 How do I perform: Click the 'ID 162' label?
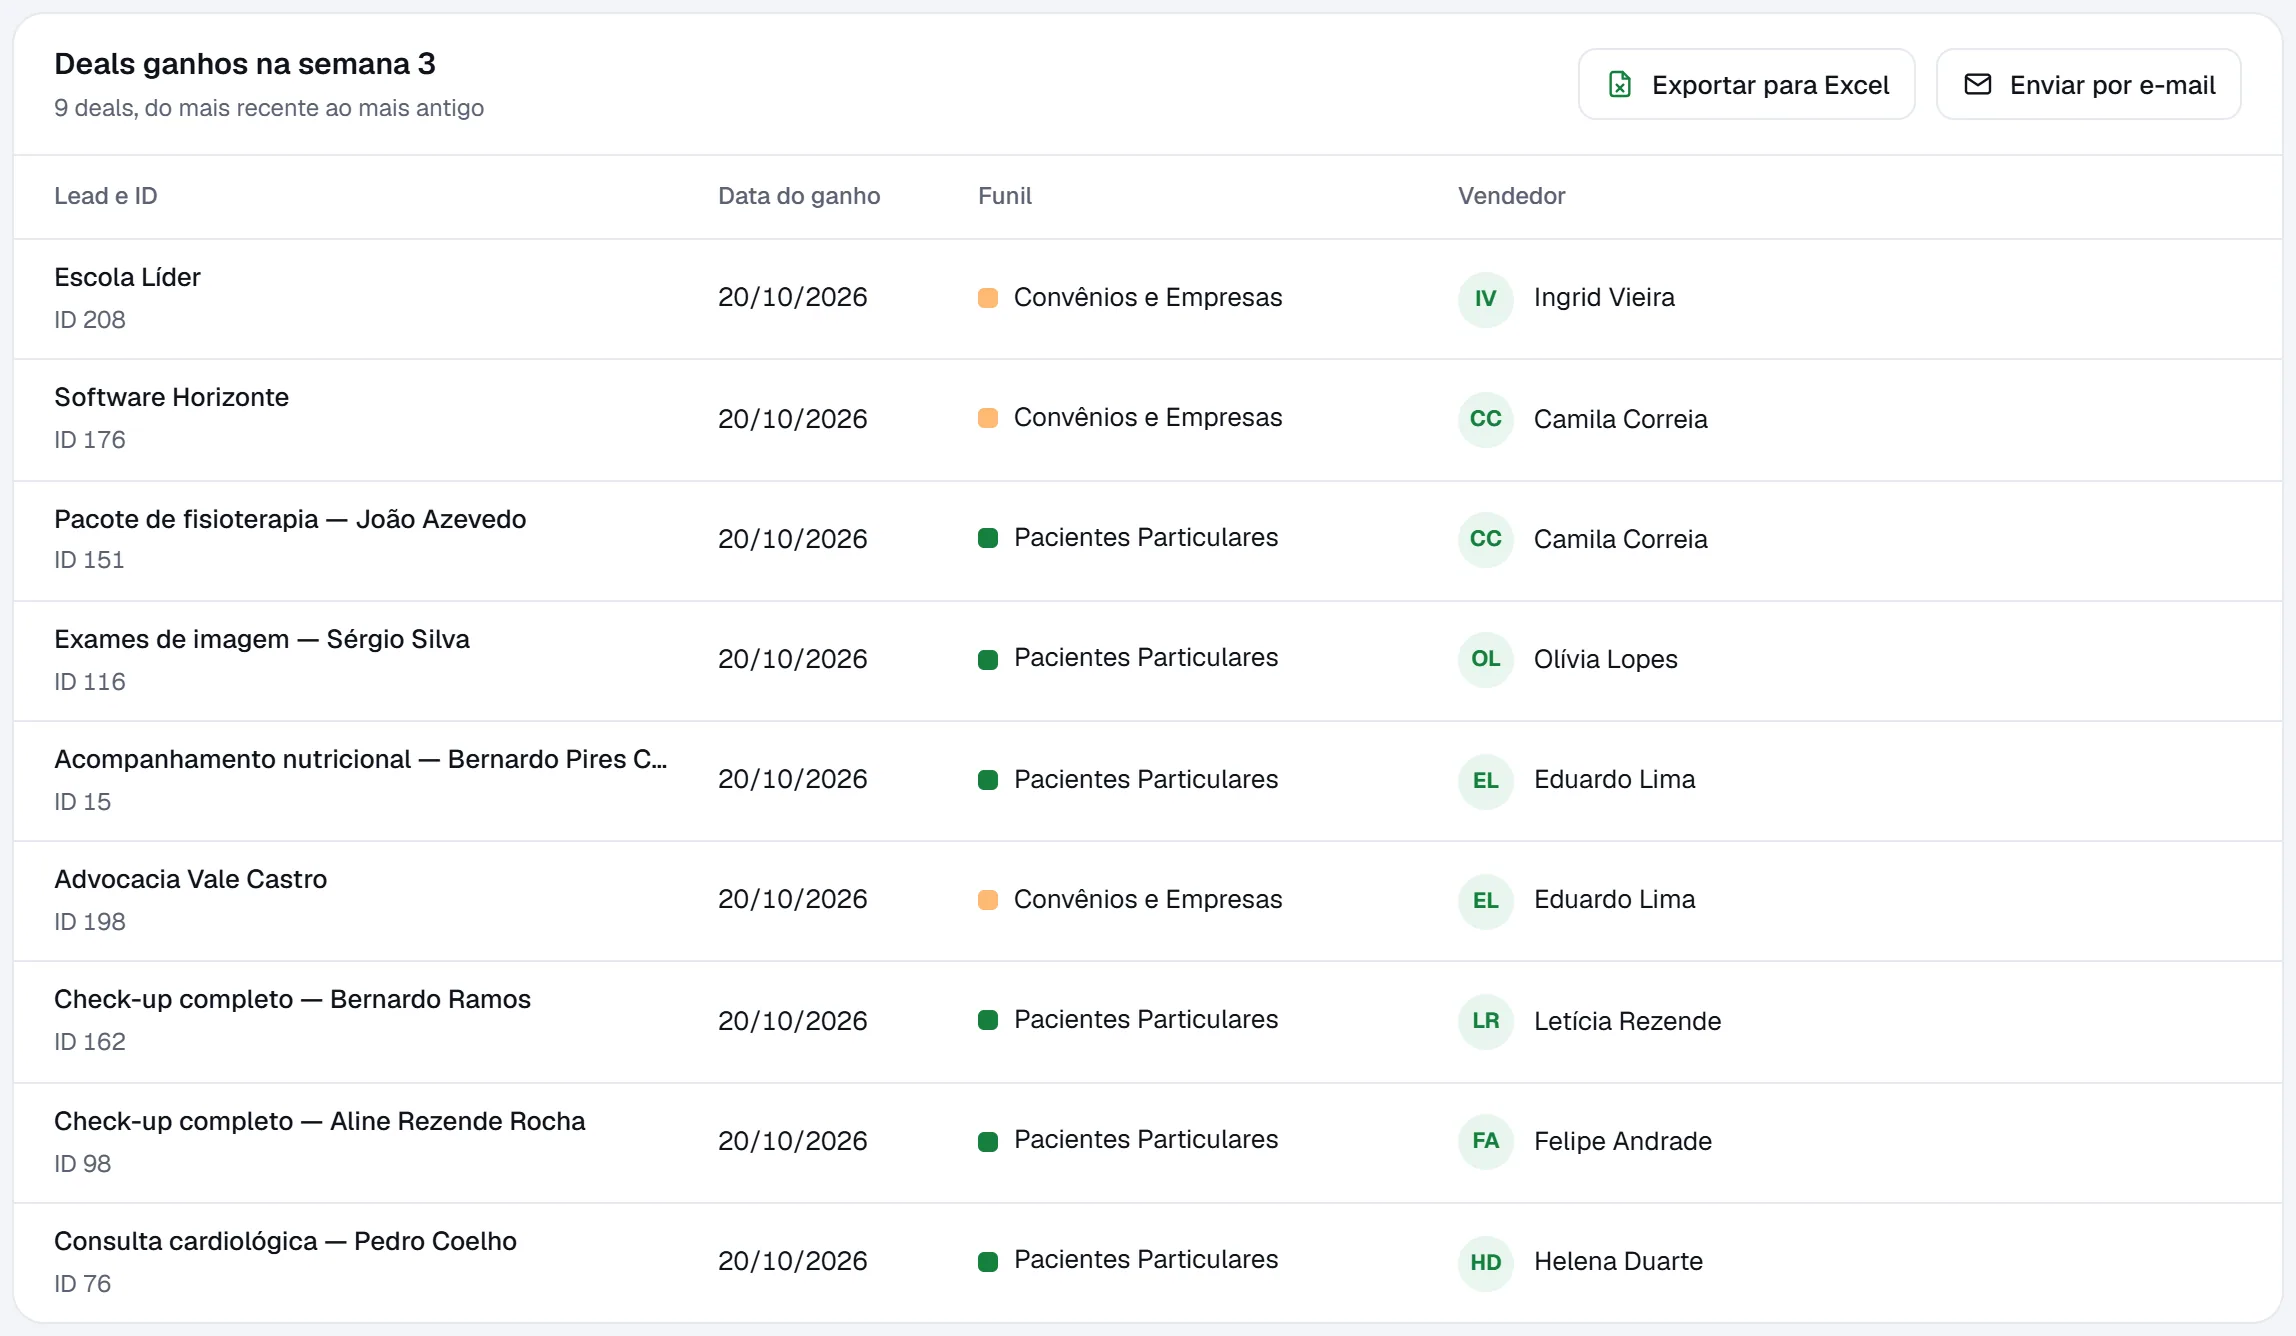point(90,1042)
